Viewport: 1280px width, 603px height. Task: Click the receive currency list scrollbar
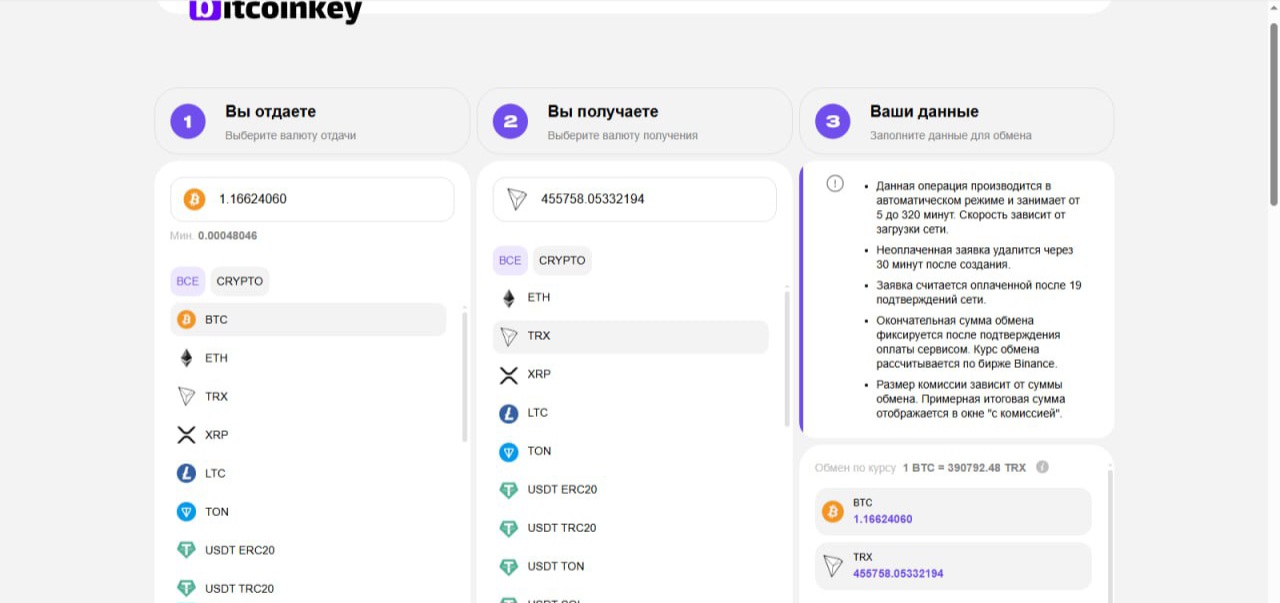[x=787, y=358]
